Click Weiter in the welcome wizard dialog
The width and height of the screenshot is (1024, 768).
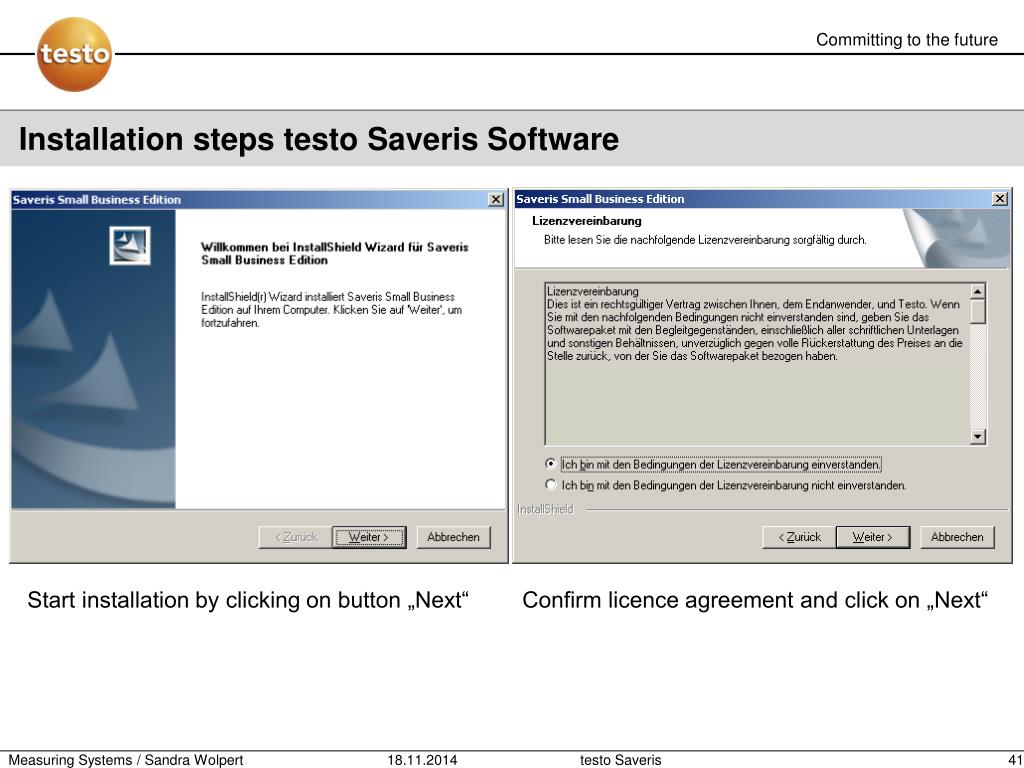coord(369,537)
